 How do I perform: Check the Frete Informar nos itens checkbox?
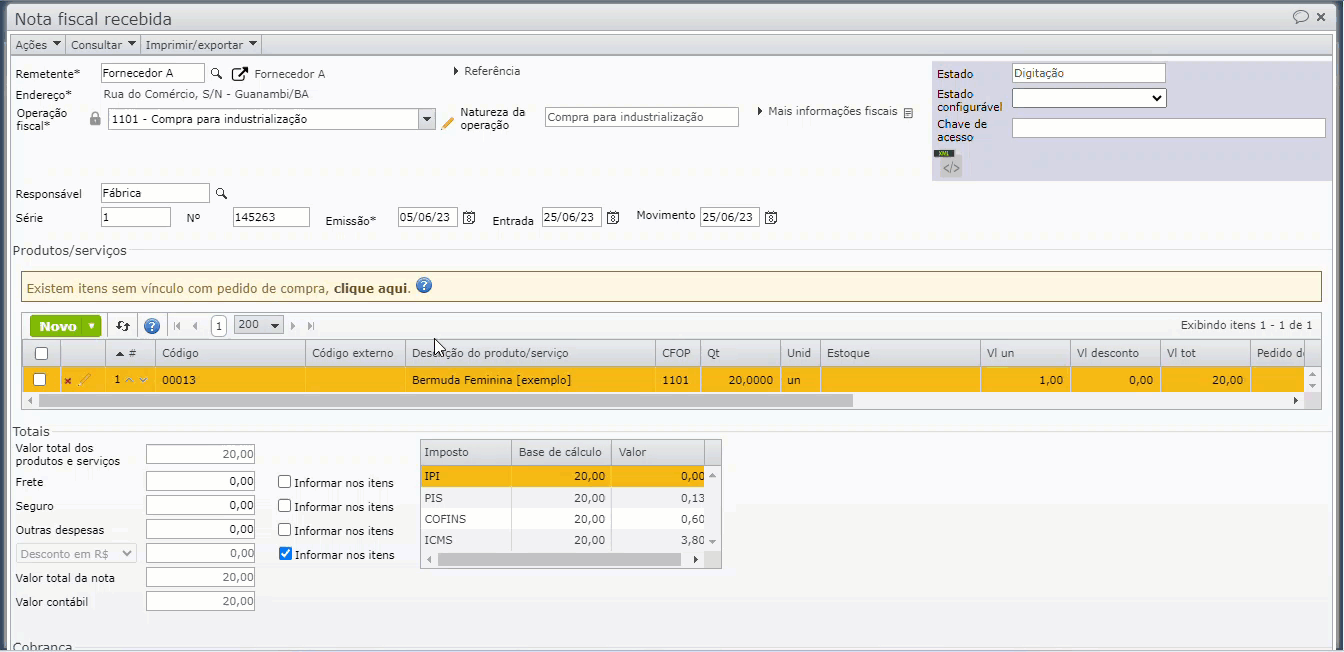click(x=285, y=482)
